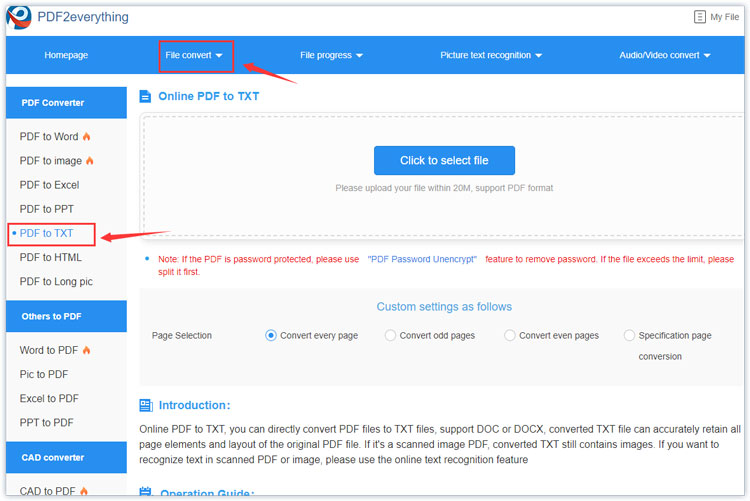Click the Introduction: heading text
750x501 pixels.
(x=195, y=405)
